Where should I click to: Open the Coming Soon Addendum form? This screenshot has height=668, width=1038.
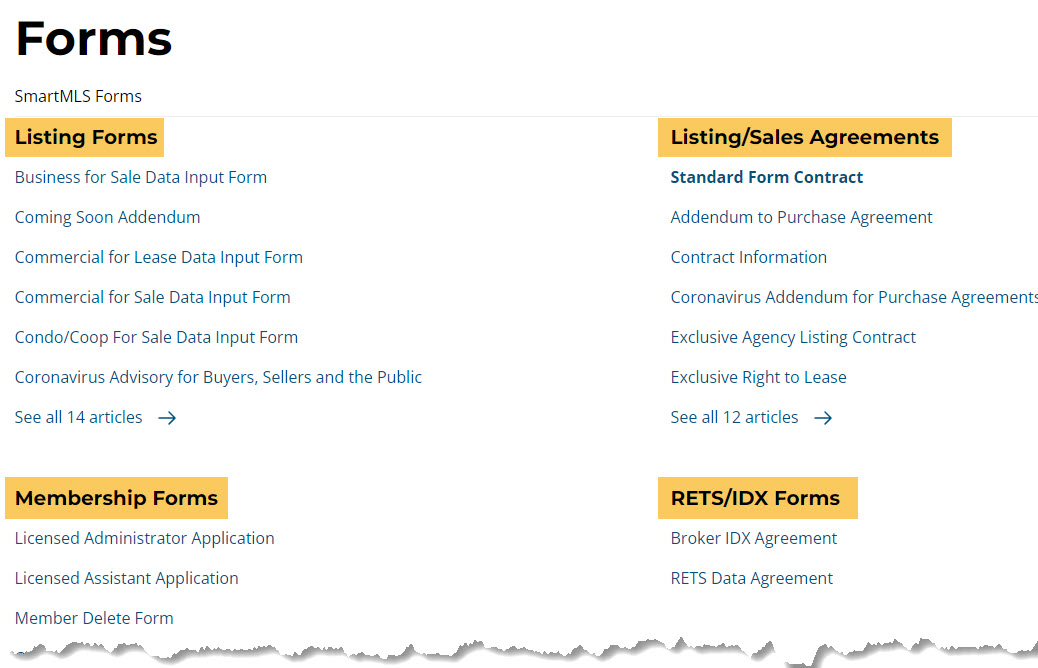107,217
